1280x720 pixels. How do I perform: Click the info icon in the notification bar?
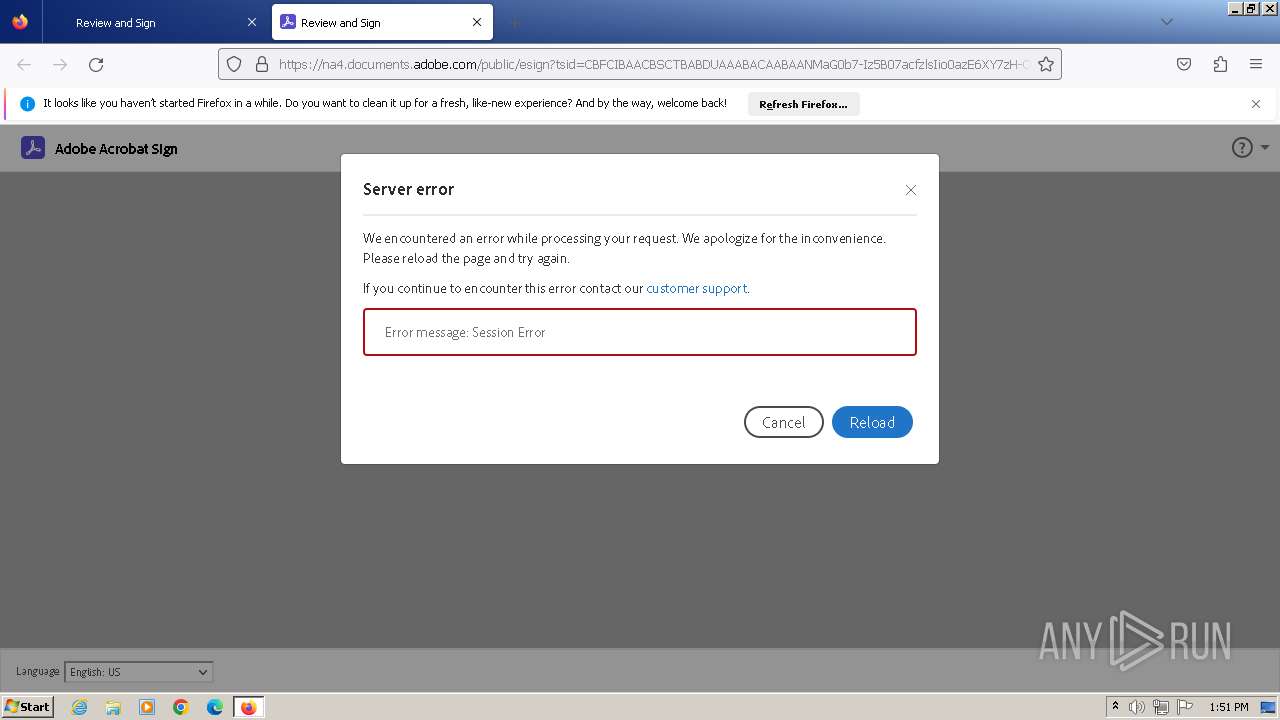[x=27, y=104]
